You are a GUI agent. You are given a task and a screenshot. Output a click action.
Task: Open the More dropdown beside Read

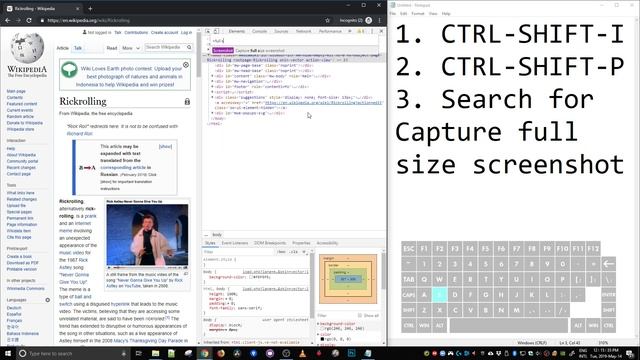pyautogui.click(x=131, y=48)
